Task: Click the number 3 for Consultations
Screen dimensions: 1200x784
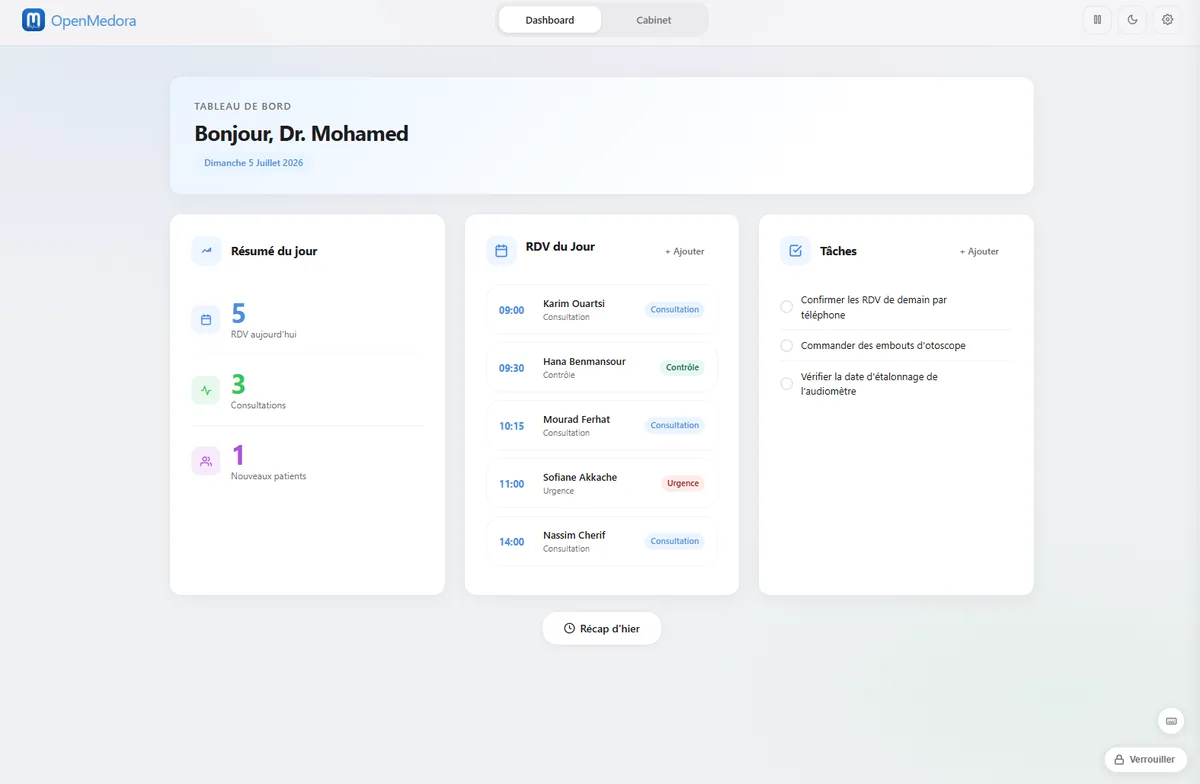Action: 238,385
